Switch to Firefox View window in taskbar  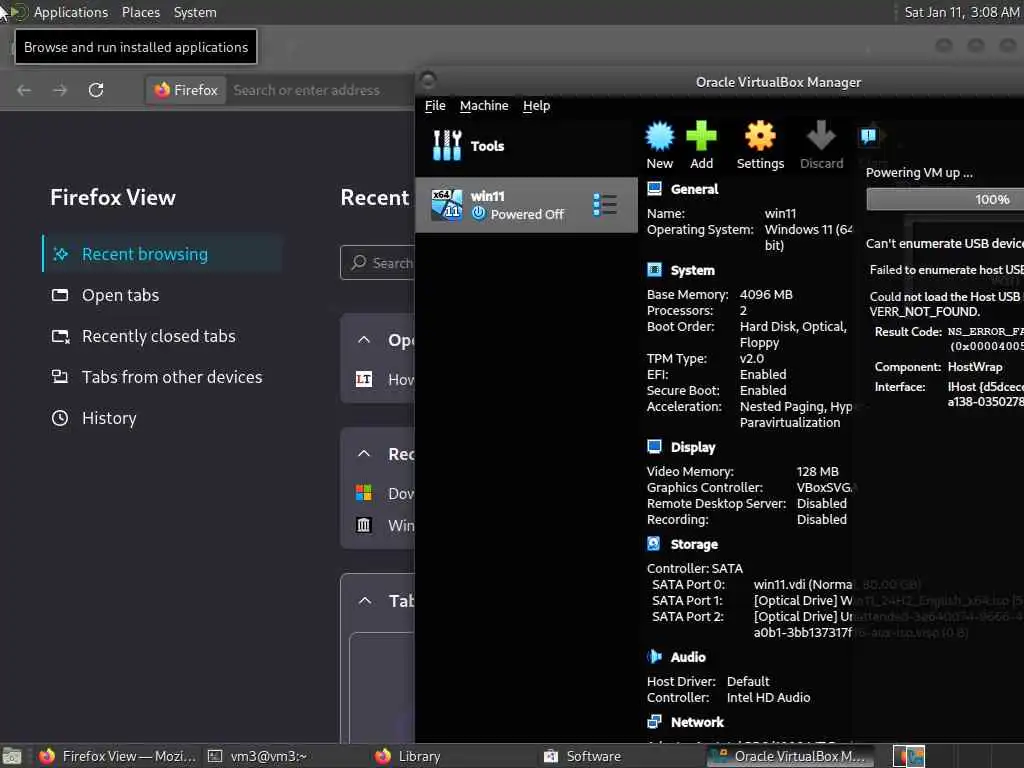coord(118,756)
